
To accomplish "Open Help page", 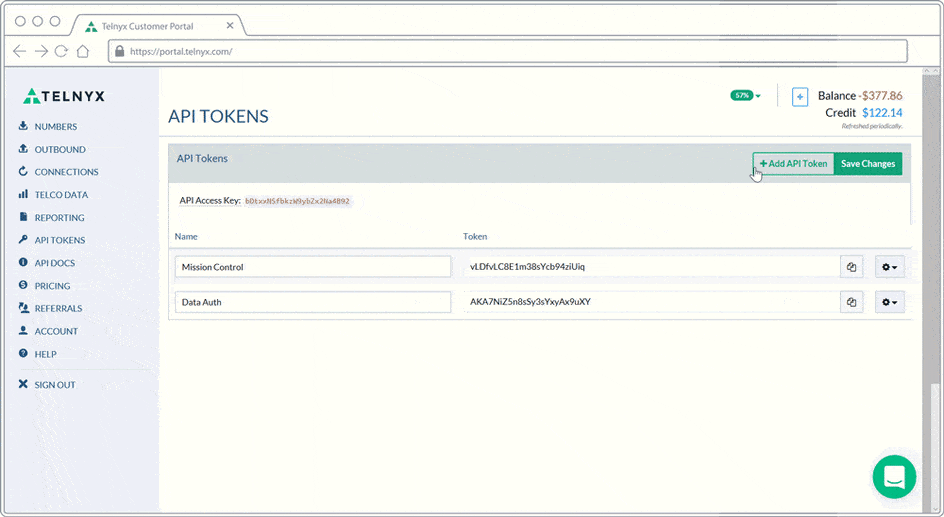I will tap(45, 354).
